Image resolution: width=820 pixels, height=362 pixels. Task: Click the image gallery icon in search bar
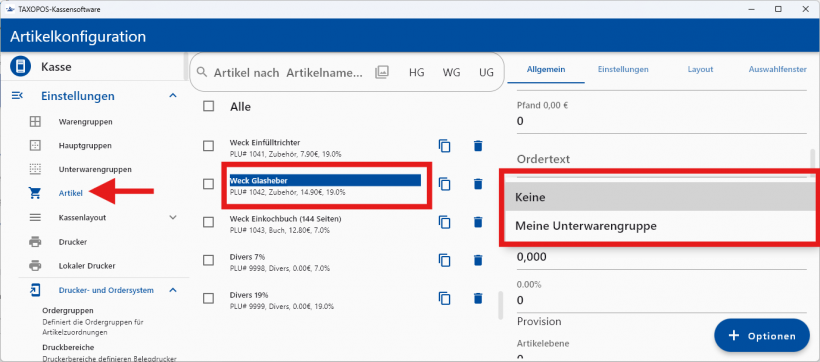pos(382,72)
